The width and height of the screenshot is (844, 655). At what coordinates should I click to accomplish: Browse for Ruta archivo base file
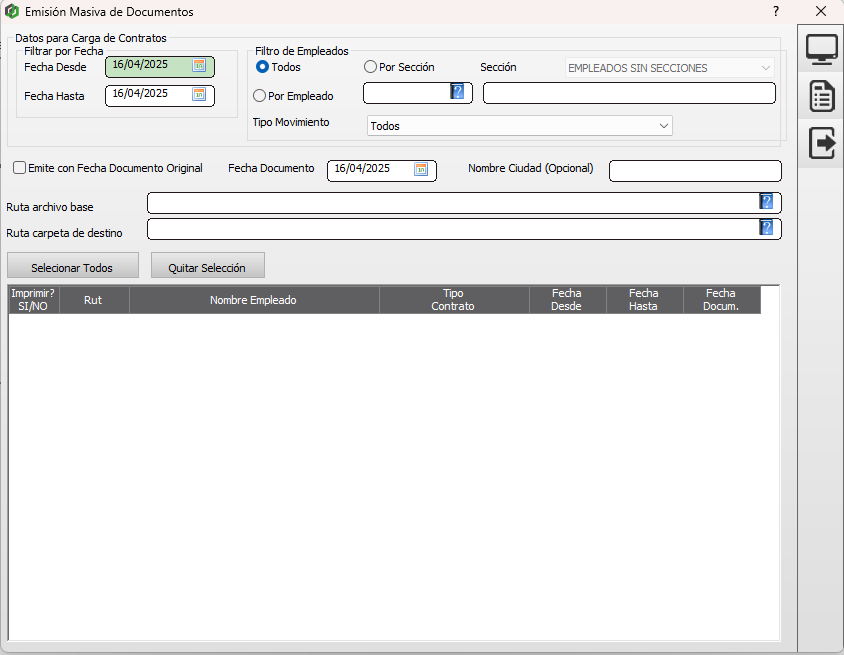click(x=766, y=202)
